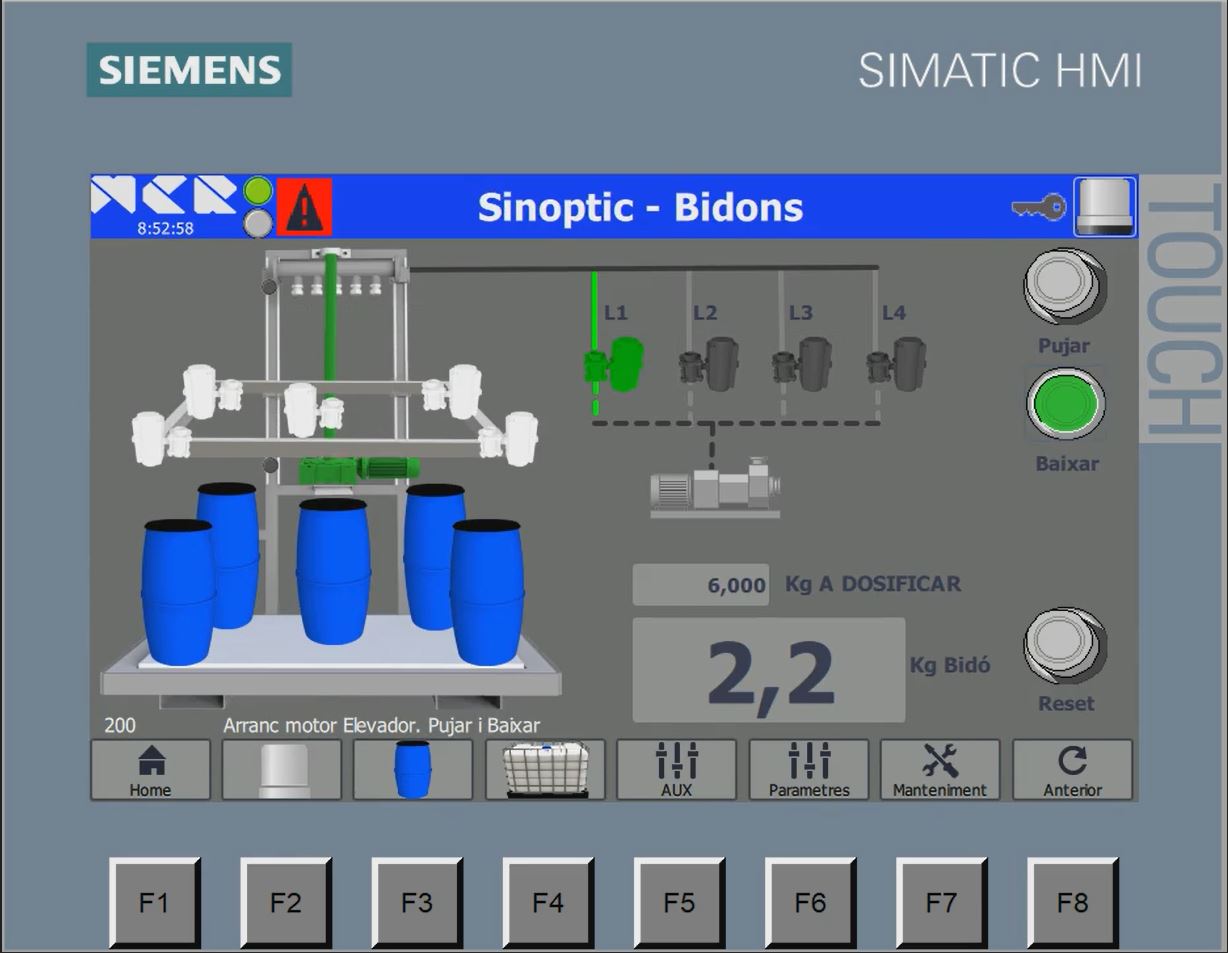Open the blue drum (Bidons) screen
This screenshot has height=953, width=1228.
412,770
